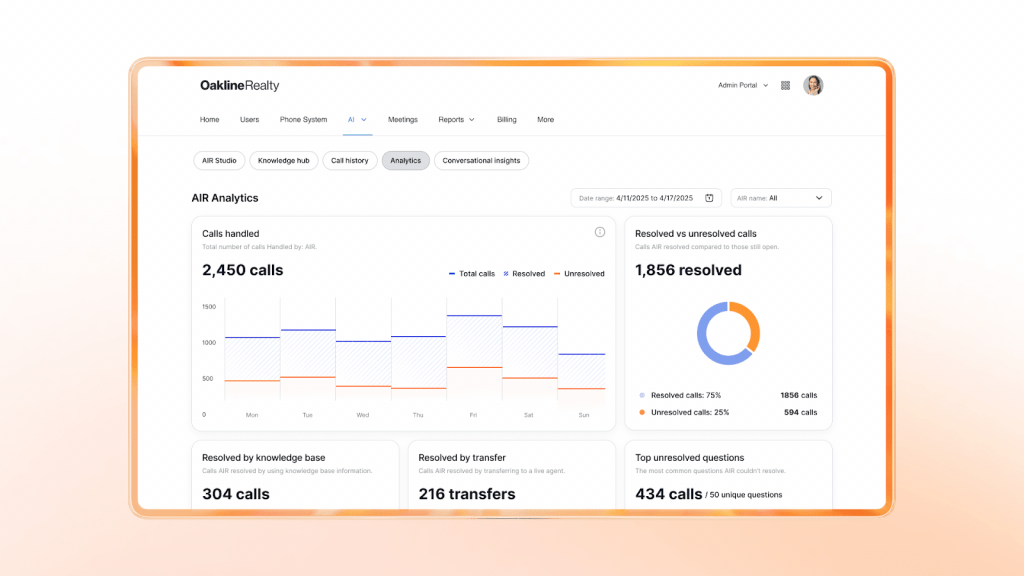Screen dimensions: 1024x576
Task: Select the blue Resolved legend marker
Action: click(641, 396)
